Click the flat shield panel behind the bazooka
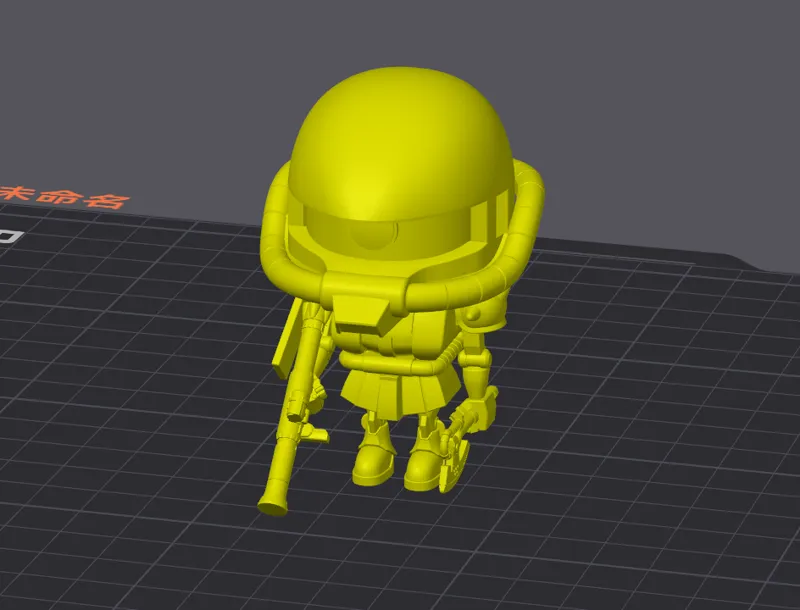Viewport: 800px width, 610px height. [287, 339]
